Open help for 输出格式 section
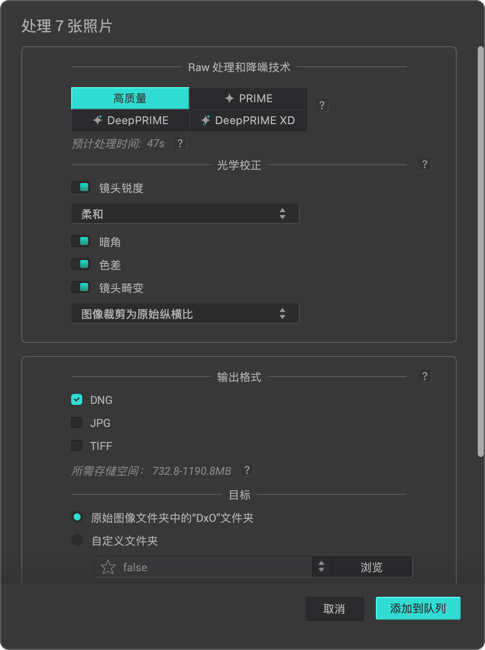This screenshot has width=485, height=650. pyautogui.click(x=424, y=376)
